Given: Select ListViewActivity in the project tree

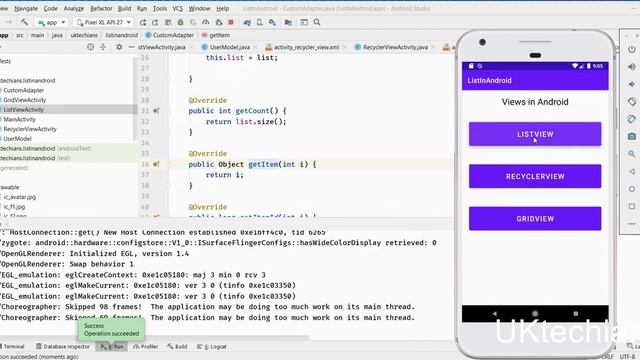Looking at the screenshot, I should pos(24,109).
